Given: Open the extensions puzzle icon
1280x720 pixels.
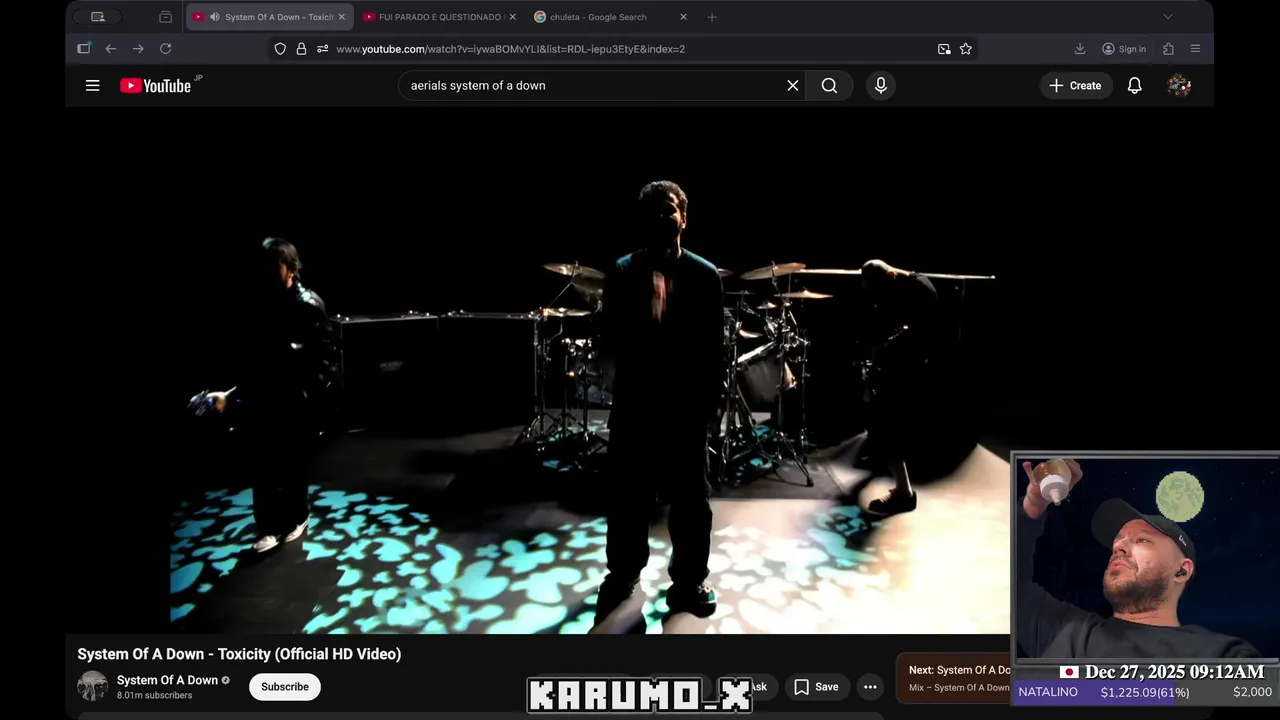Looking at the screenshot, I should pos(1168,49).
